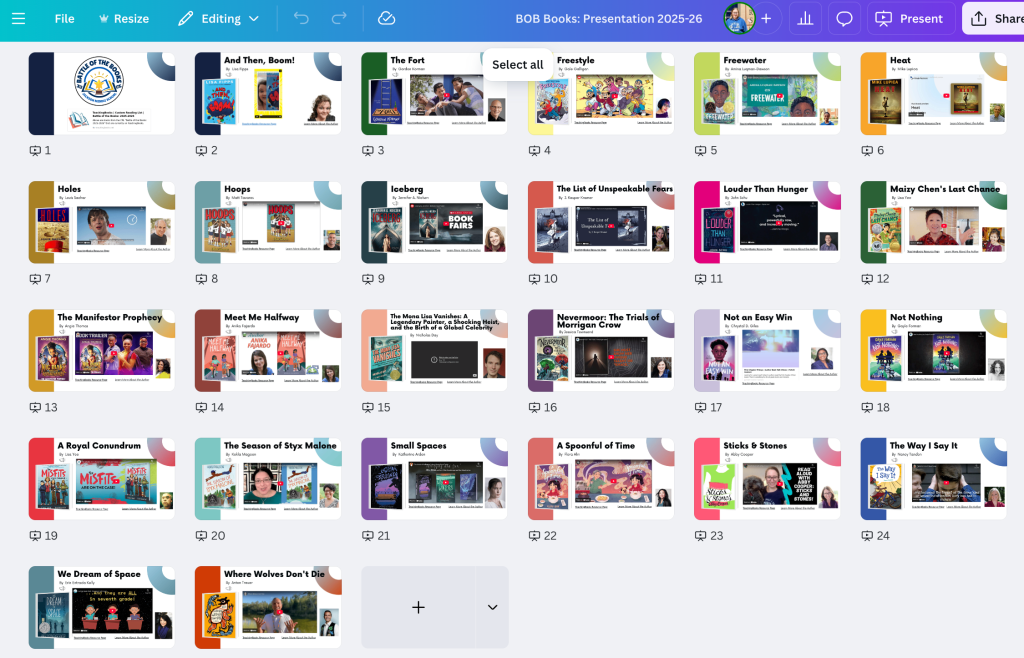Check the cloud save status icon

point(386,18)
